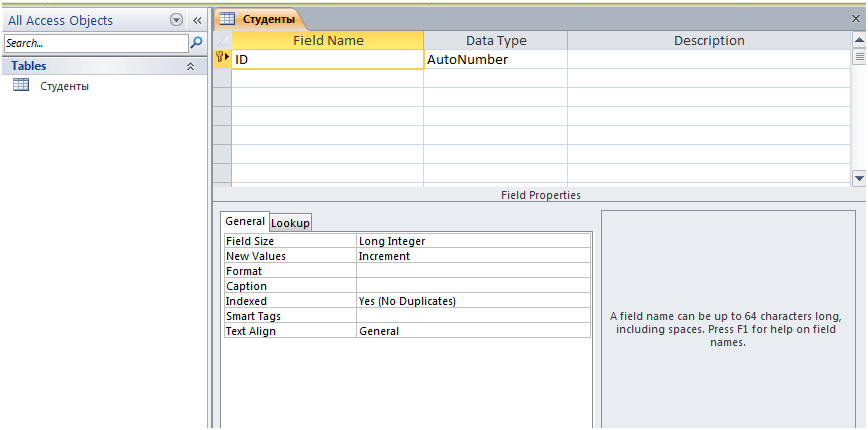Switch to the Lookup properties tab

(x=291, y=222)
